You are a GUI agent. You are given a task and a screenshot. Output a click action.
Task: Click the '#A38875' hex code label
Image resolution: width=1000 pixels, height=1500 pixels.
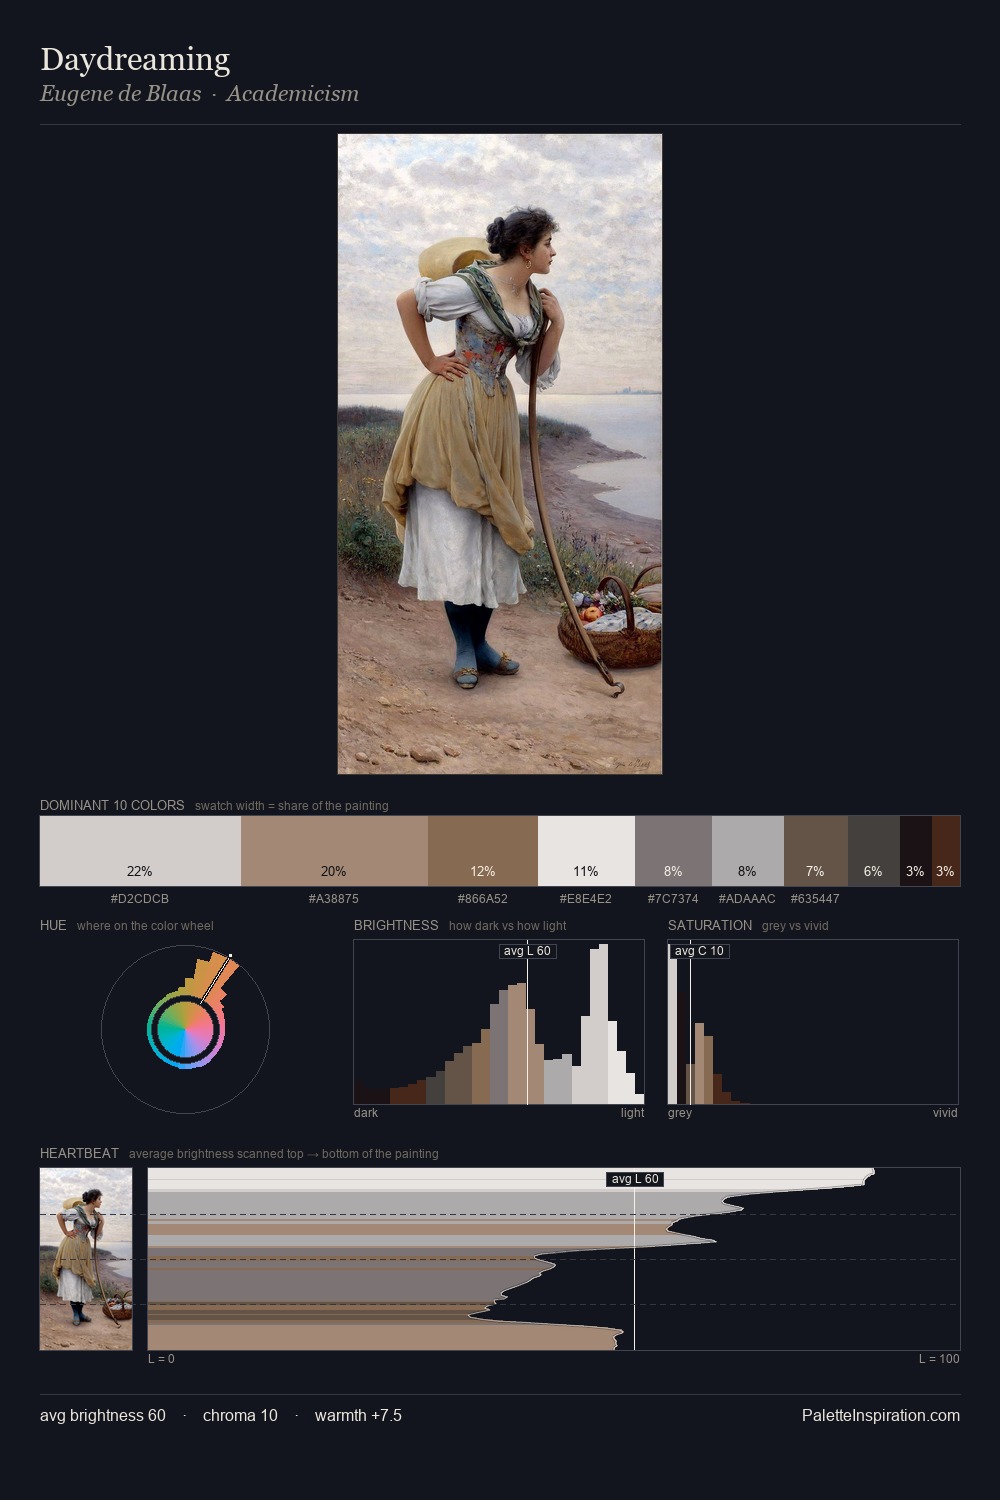tap(334, 899)
